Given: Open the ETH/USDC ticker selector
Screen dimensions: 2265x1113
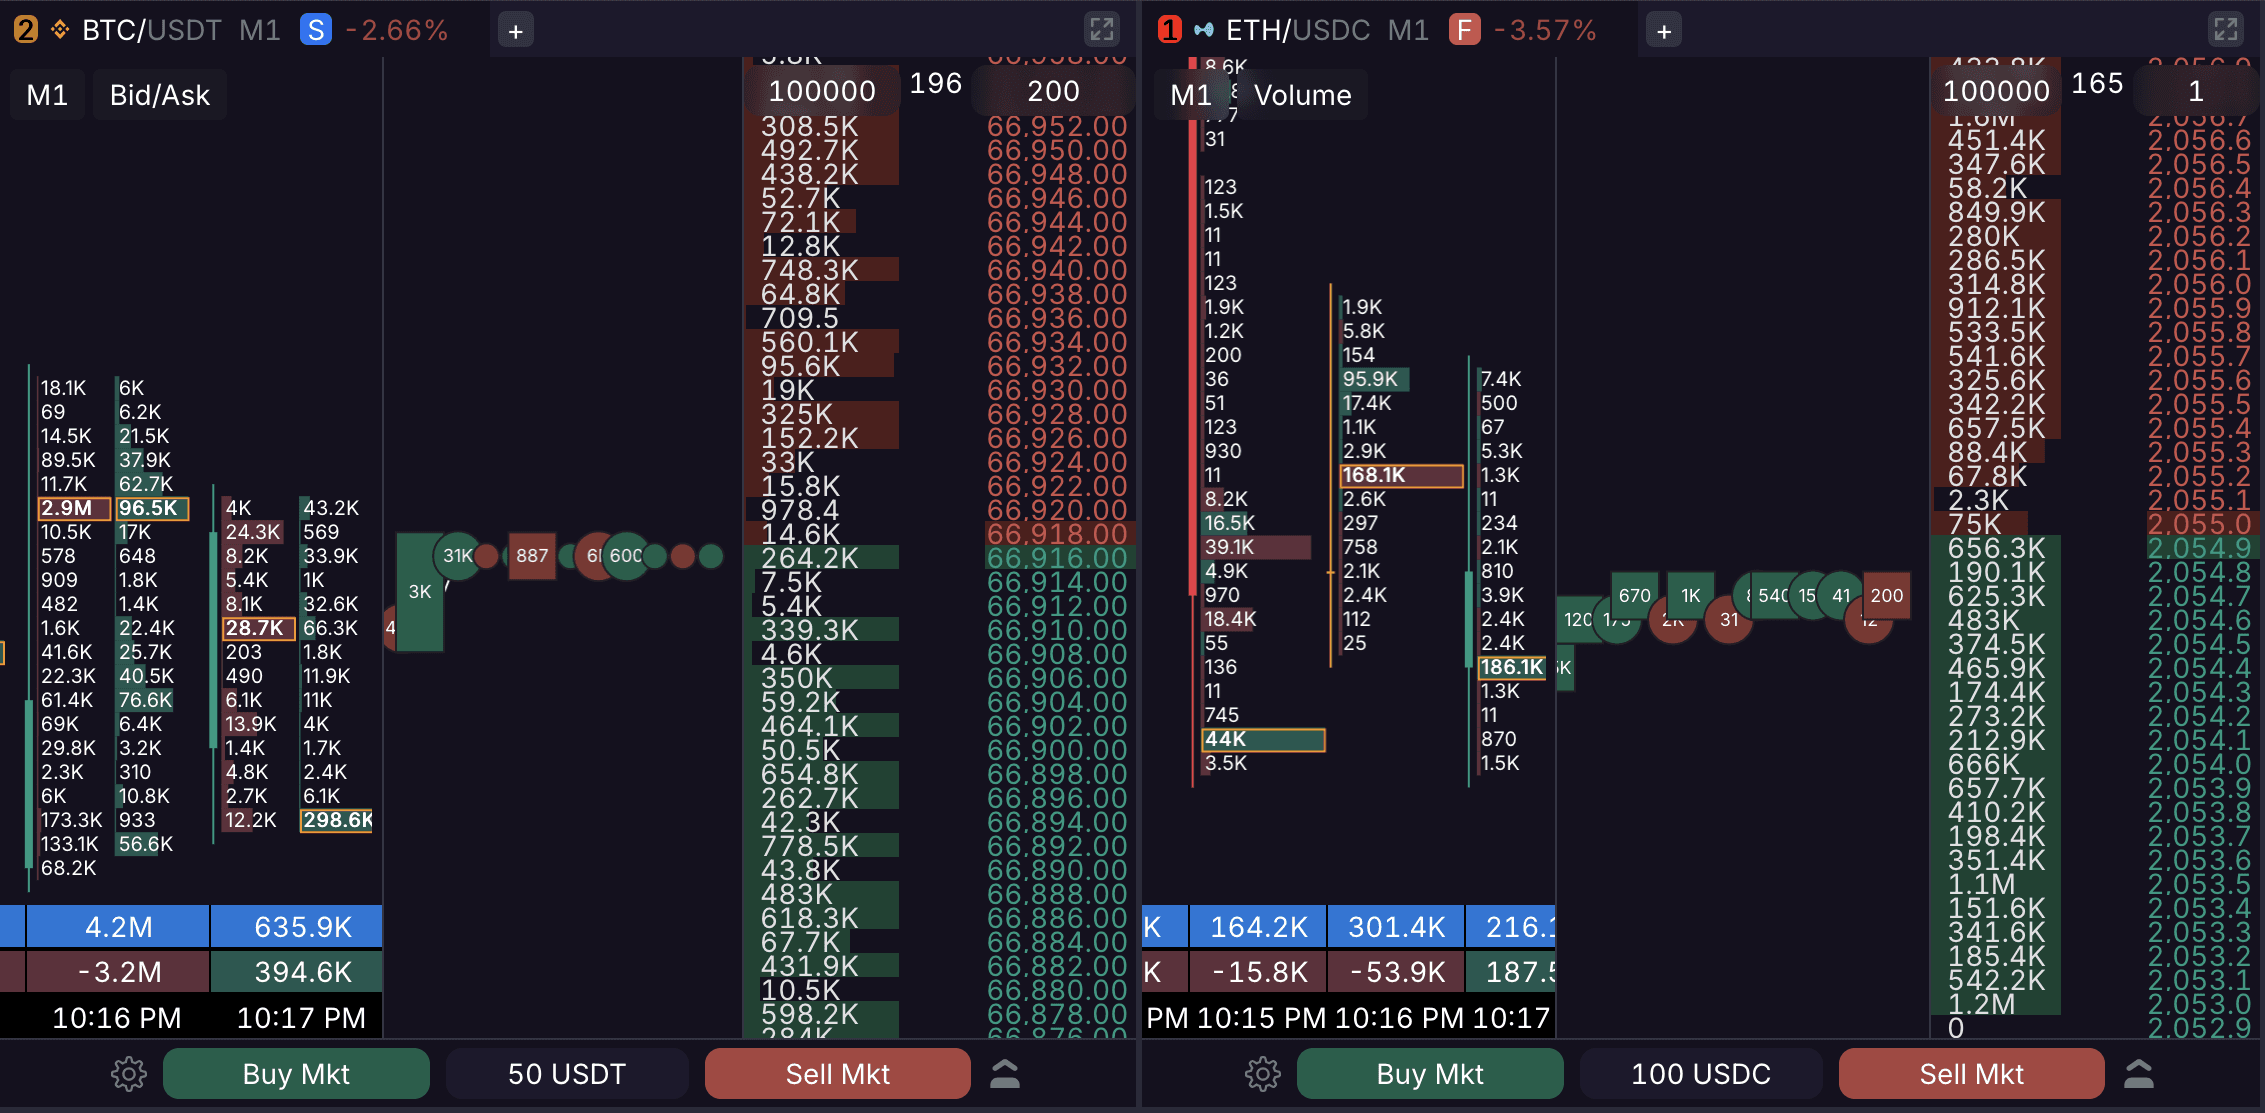Looking at the screenshot, I should pyautogui.click(x=1297, y=30).
